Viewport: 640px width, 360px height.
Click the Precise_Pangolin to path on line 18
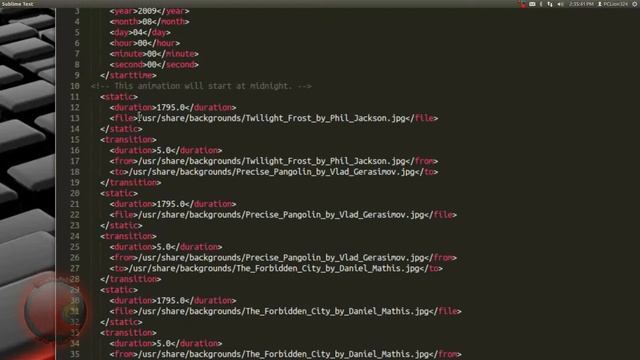point(272,172)
